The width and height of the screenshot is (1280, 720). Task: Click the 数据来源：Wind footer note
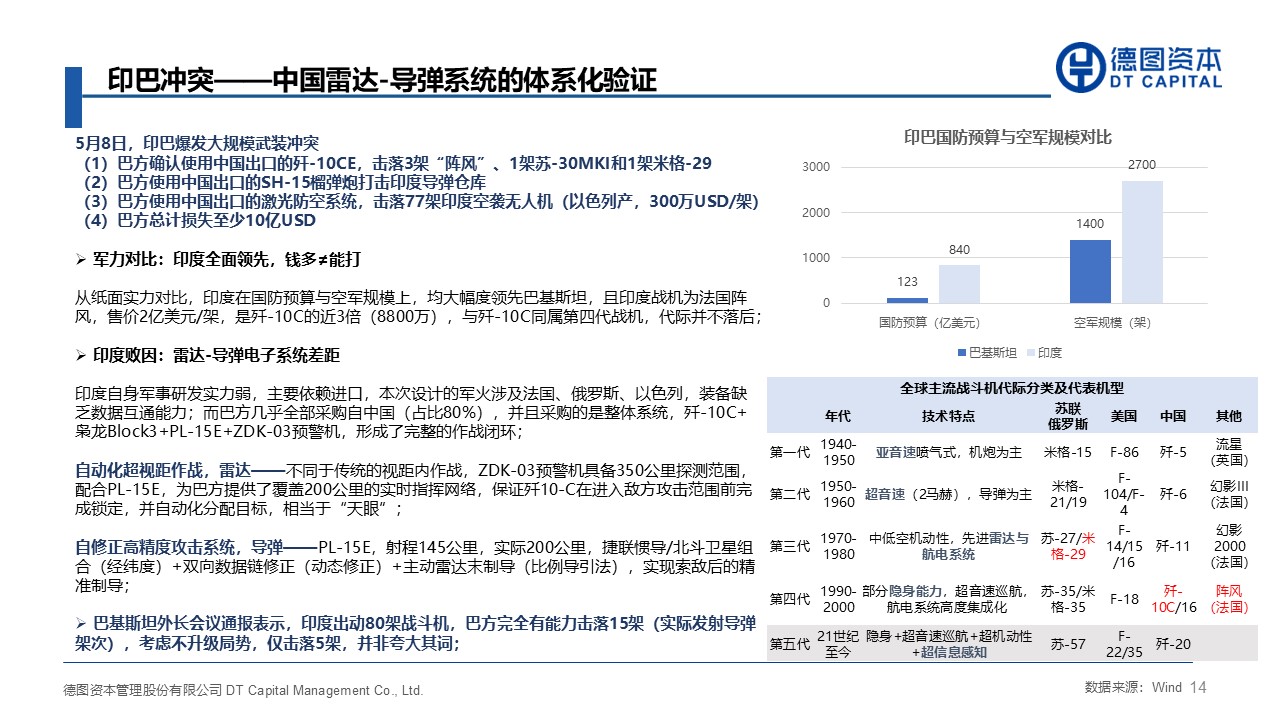pos(1133,688)
